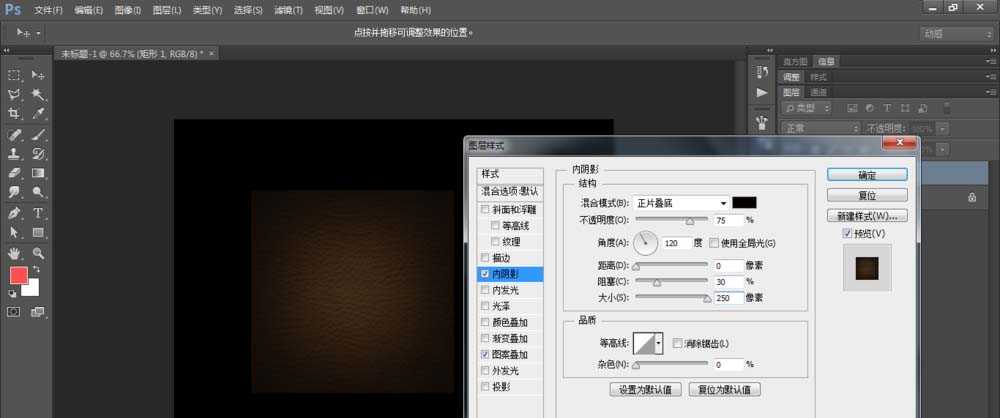Click the 确定 button
This screenshot has width=1000, height=418.
(867, 175)
